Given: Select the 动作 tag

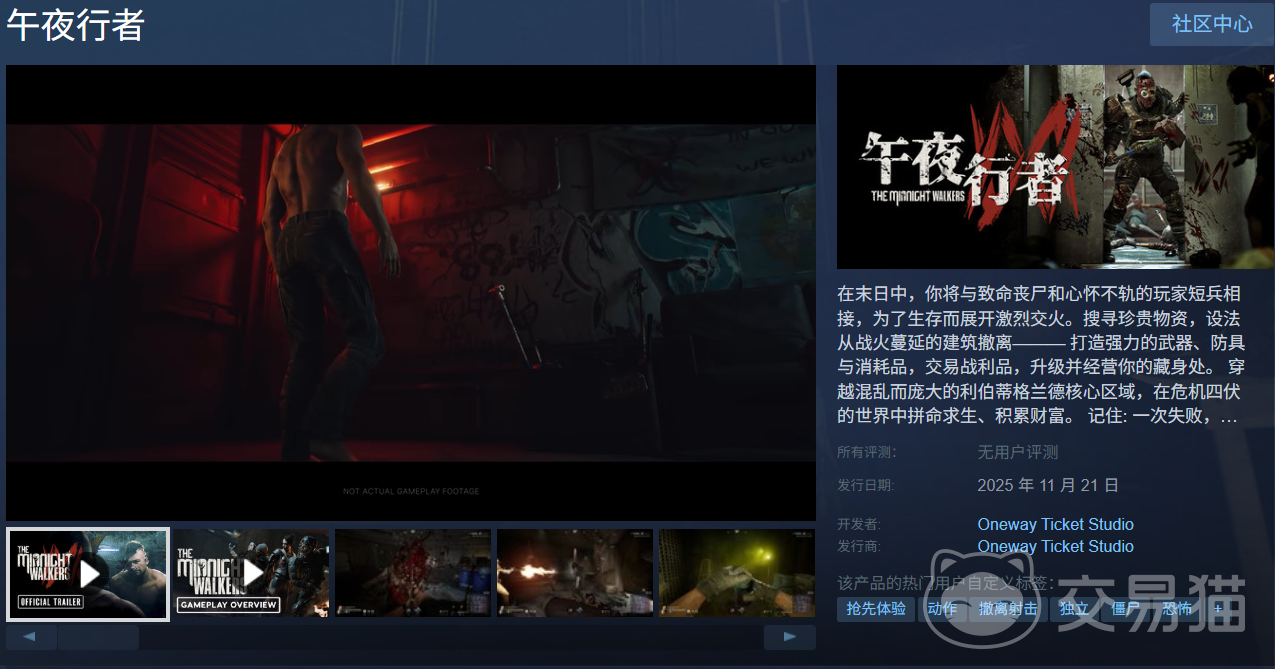Looking at the screenshot, I should click(x=941, y=608).
